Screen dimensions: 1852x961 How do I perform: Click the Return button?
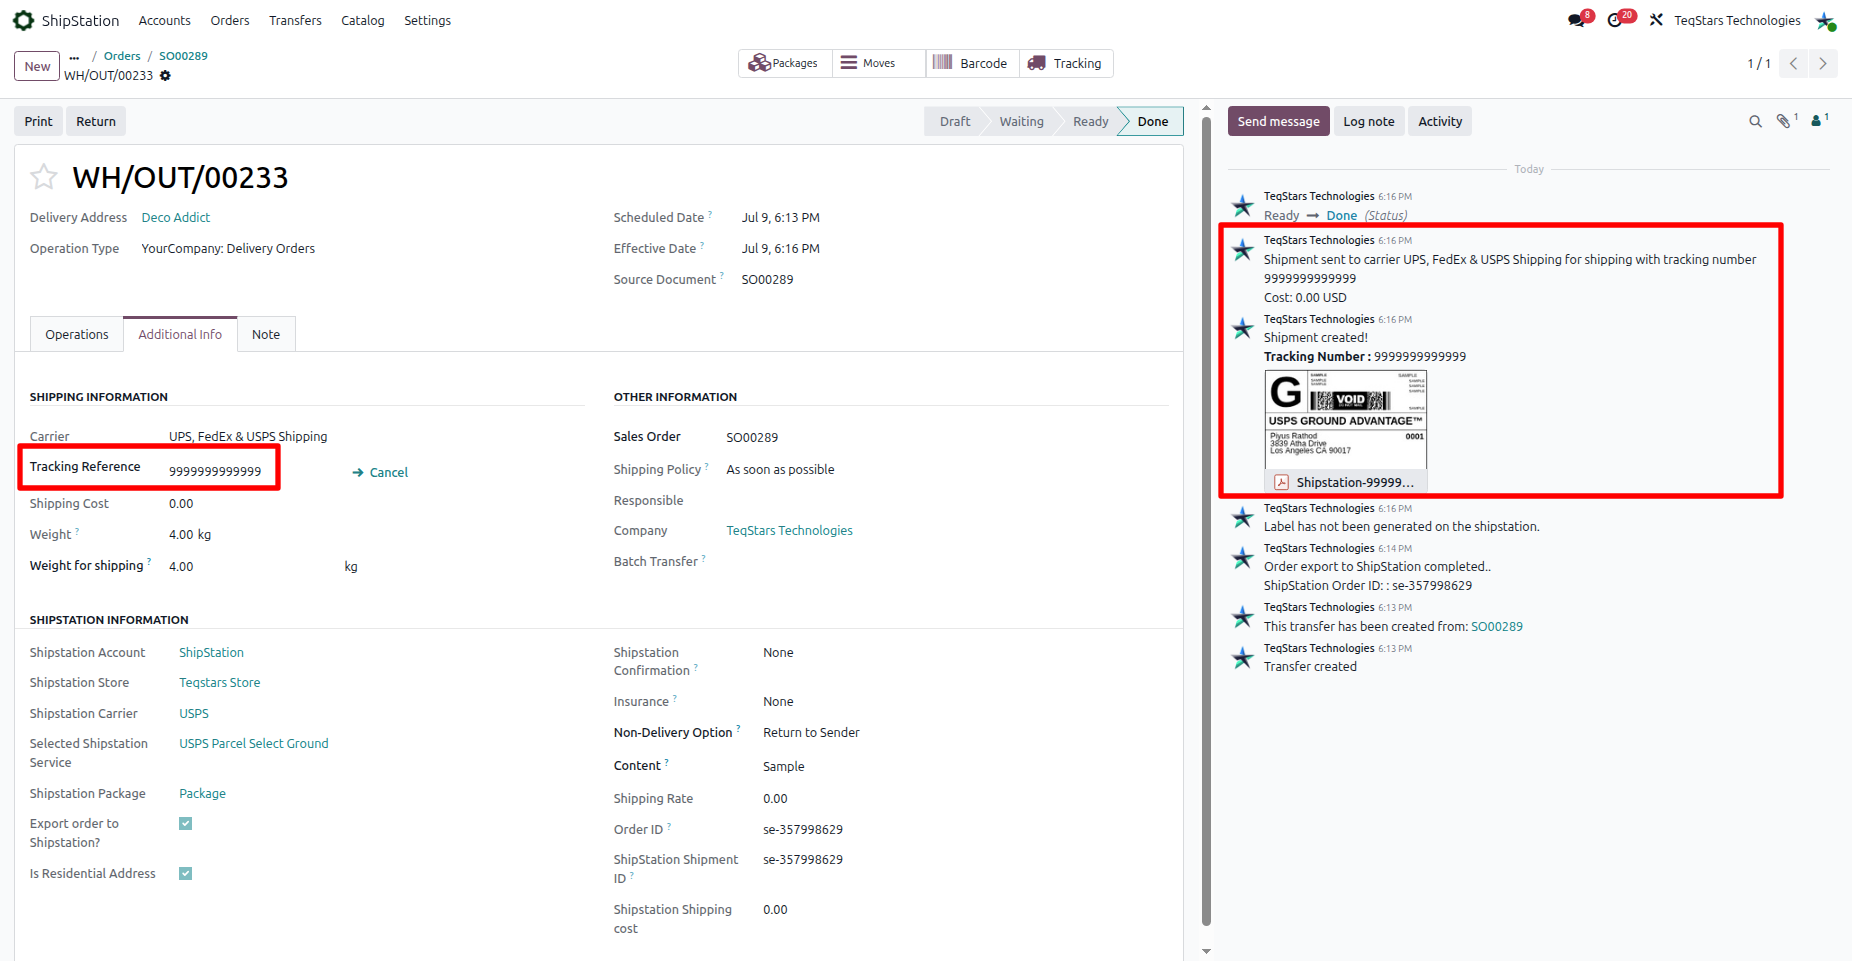[x=96, y=121]
